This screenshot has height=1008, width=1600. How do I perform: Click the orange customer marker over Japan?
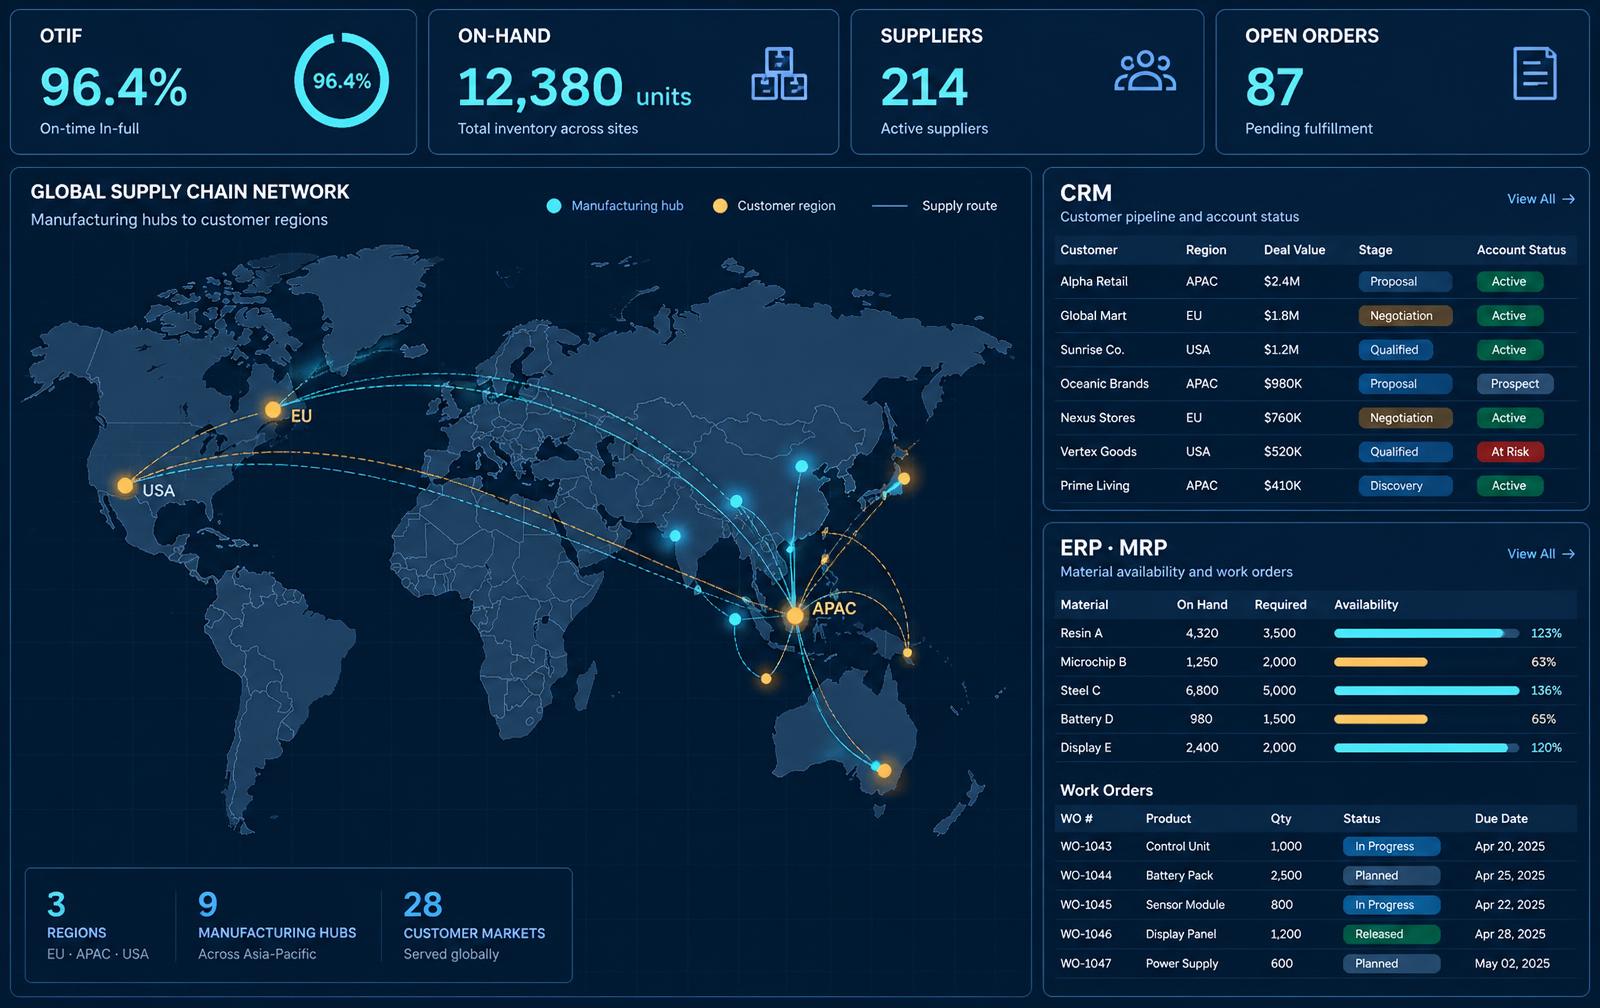[x=904, y=478]
